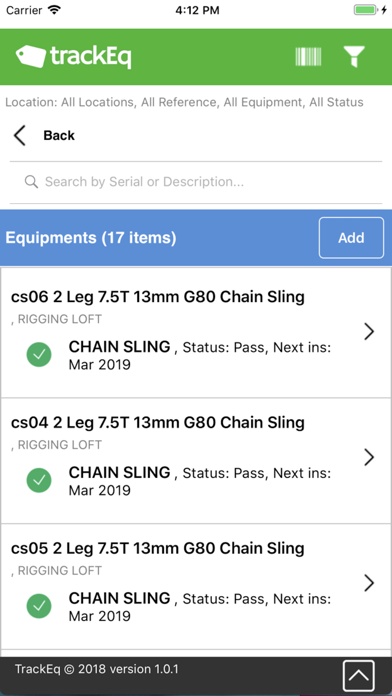Tap the search magnifier icon
The width and height of the screenshot is (392, 696).
tap(31, 182)
